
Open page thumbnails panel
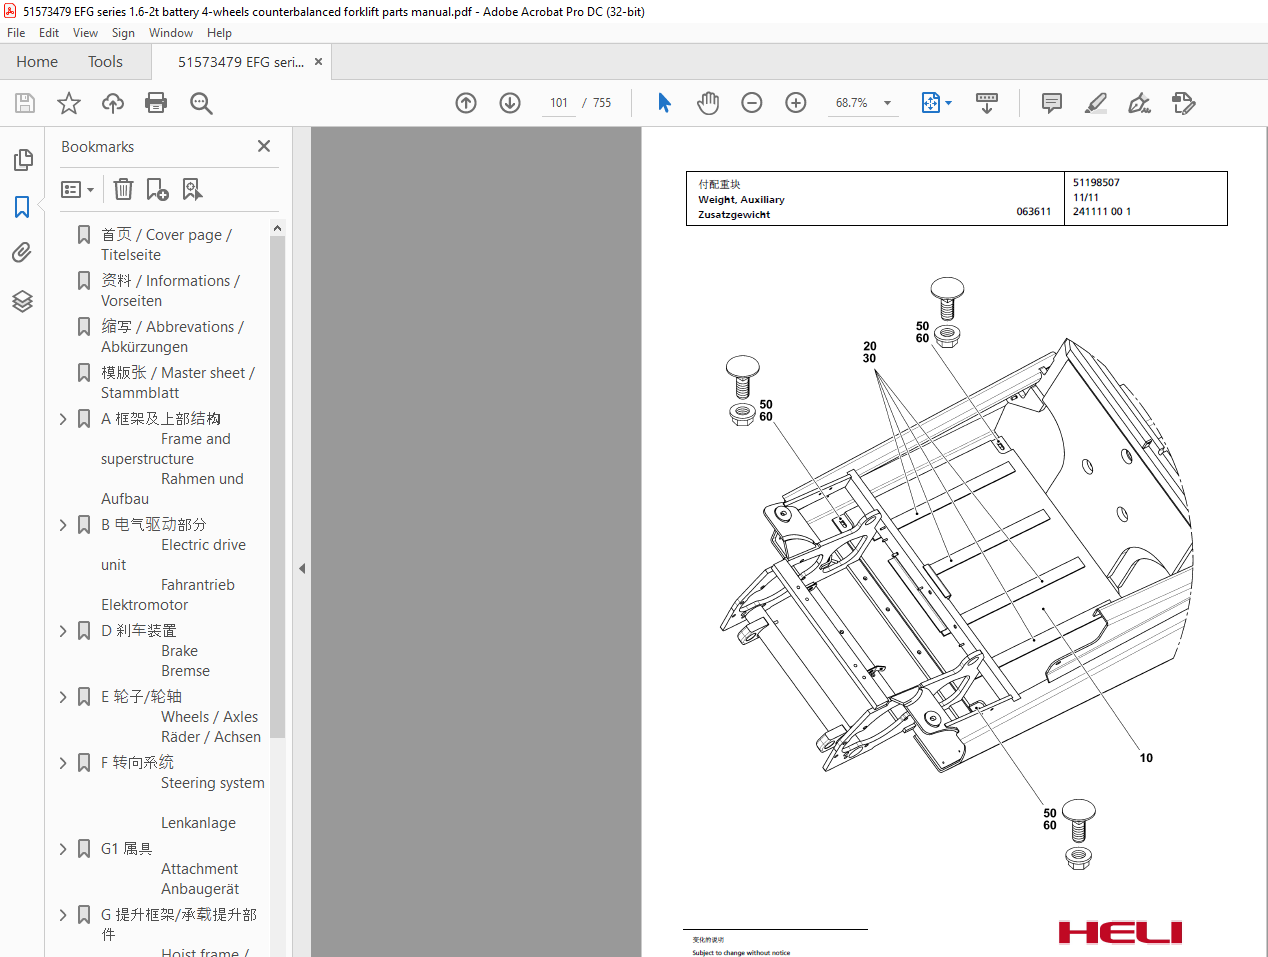tap(22, 160)
